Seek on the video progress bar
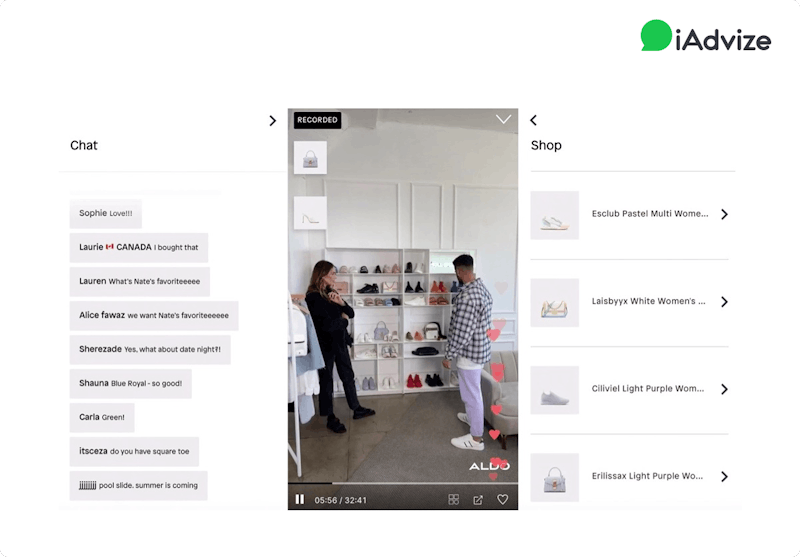The image size is (800, 557). coord(403,483)
